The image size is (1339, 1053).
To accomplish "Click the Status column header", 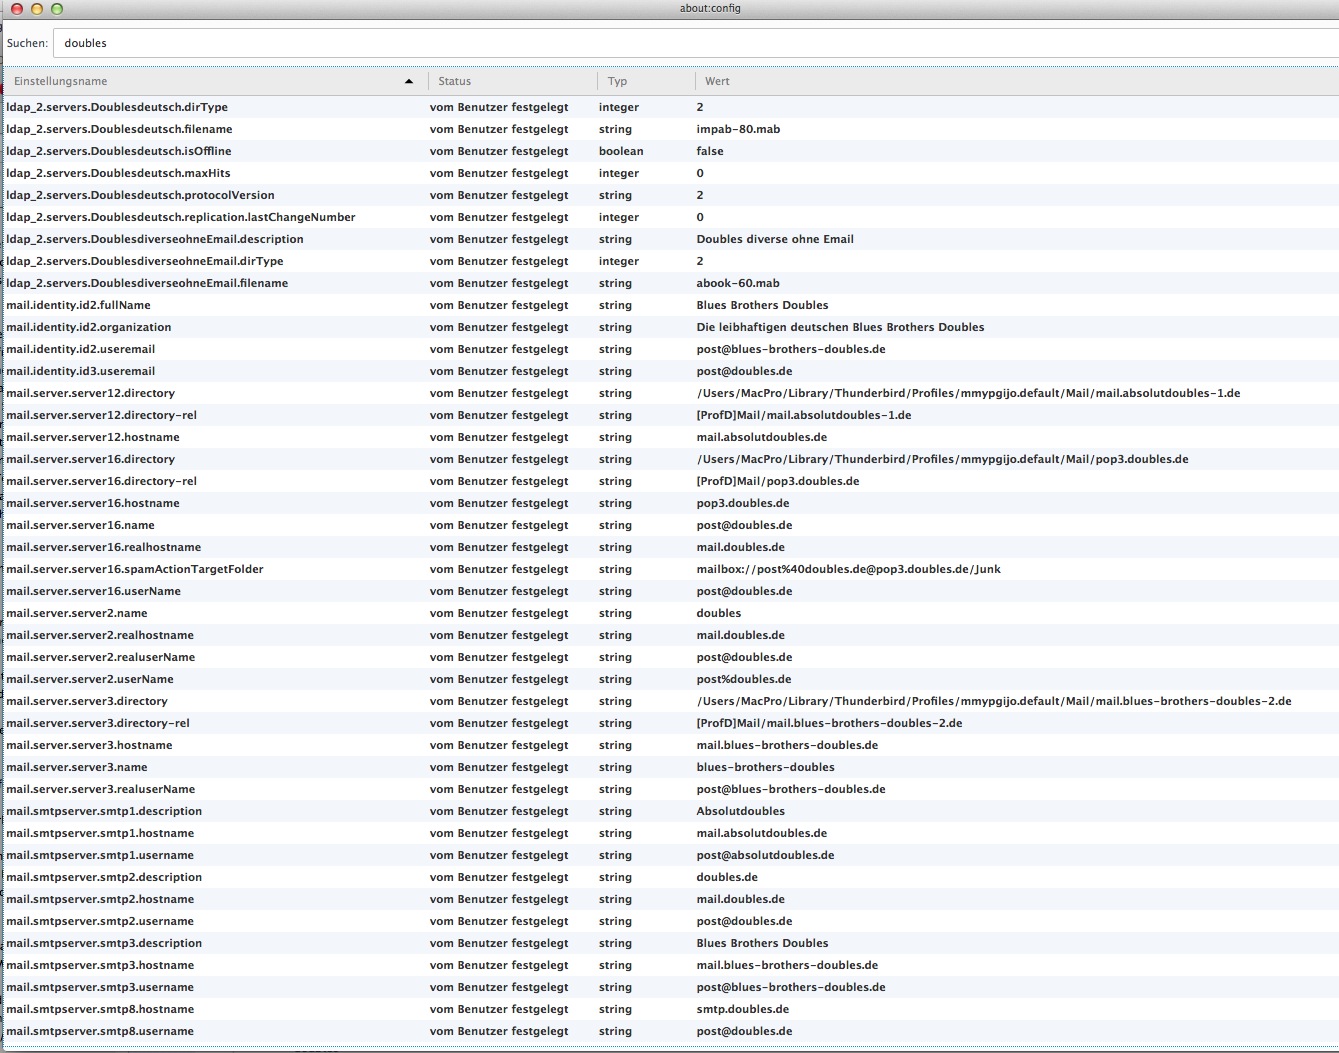I will point(510,81).
